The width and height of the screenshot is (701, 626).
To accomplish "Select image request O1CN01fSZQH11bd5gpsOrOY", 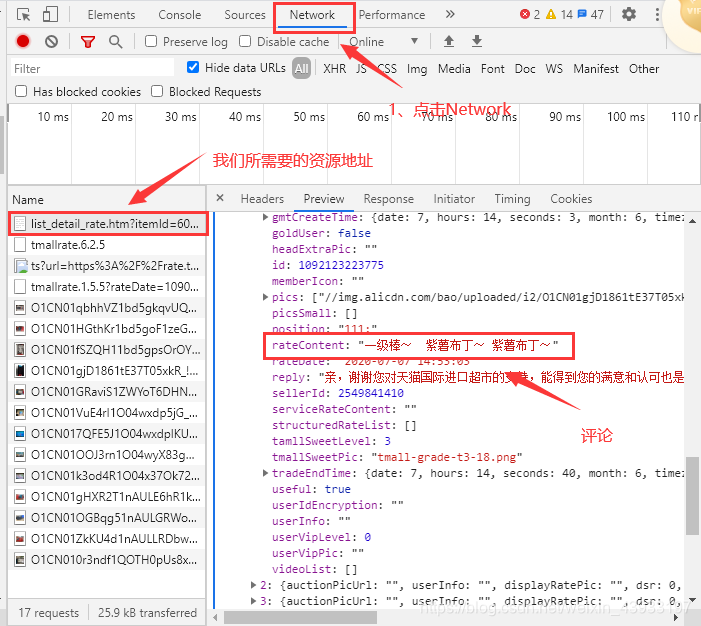I will (107, 350).
